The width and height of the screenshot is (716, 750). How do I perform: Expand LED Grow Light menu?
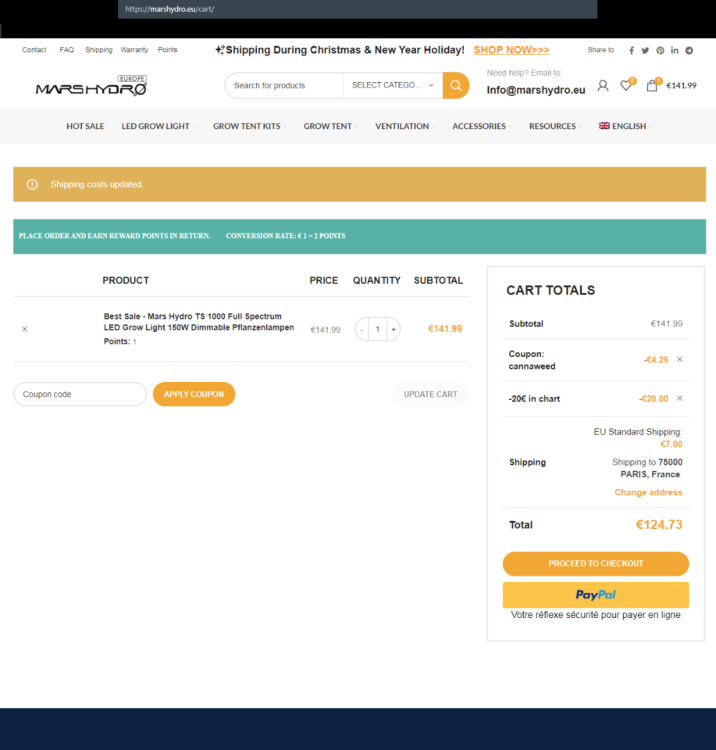pyautogui.click(x=158, y=126)
